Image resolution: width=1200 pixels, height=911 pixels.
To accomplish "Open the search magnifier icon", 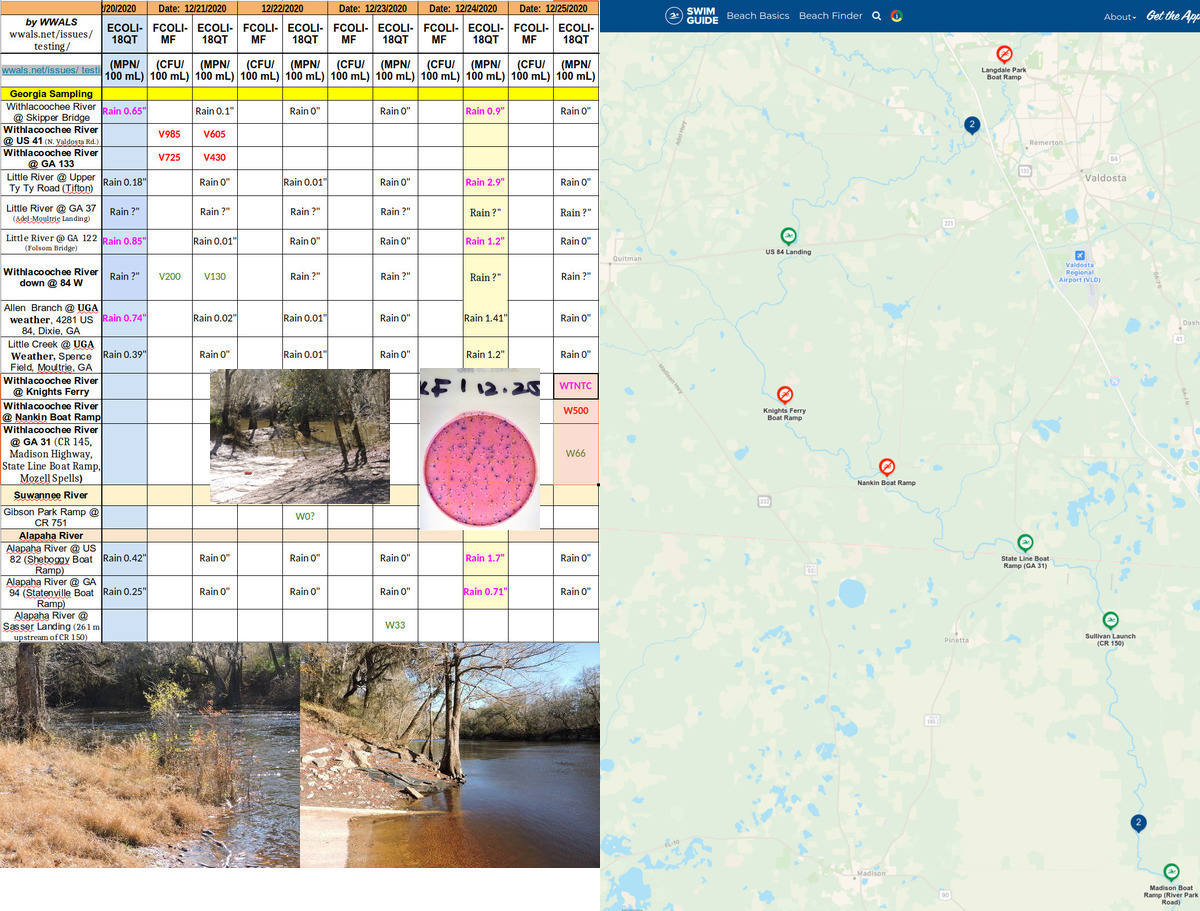I will [877, 16].
